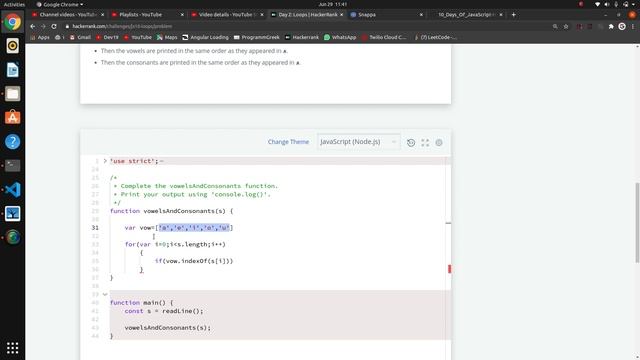Open Angular Loading bookmark
The width and height of the screenshot is (640, 360).
tap(205, 37)
